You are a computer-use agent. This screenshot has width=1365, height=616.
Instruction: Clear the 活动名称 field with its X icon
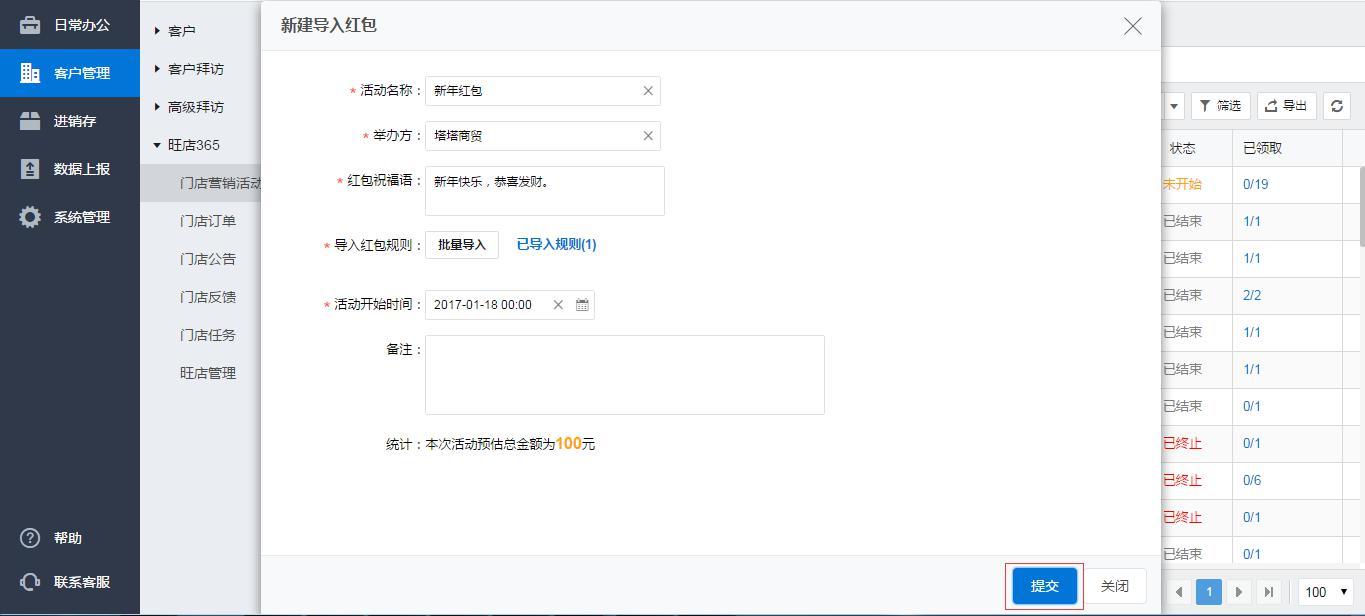point(648,91)
